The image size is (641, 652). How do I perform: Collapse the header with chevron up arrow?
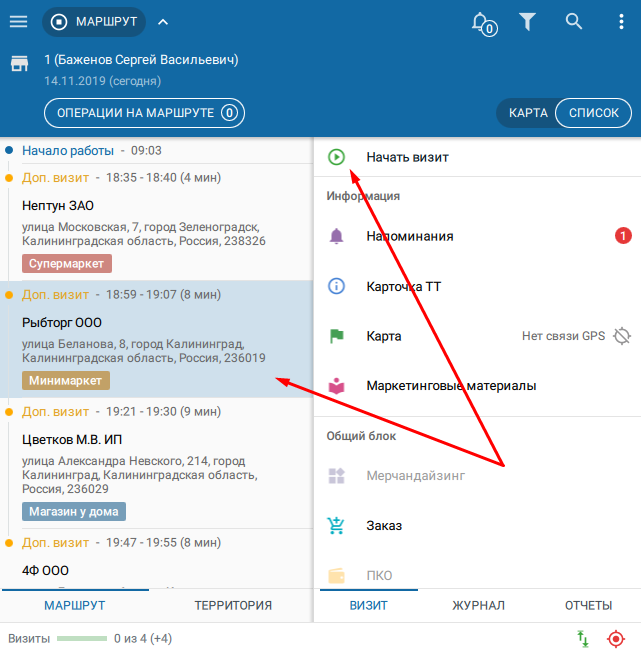[164, 21]
